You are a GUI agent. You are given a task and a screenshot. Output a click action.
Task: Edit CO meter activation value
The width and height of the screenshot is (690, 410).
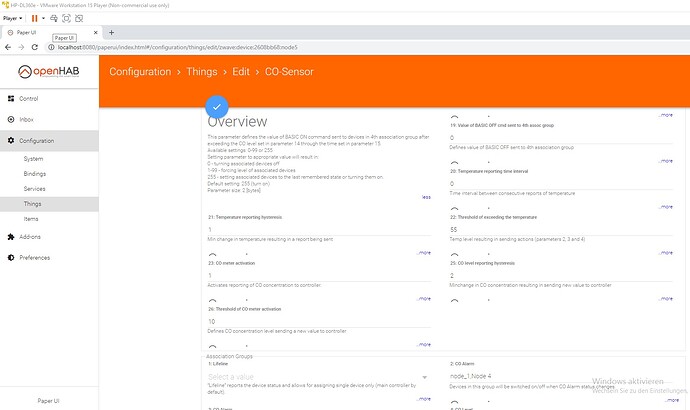tap(319, 275)
